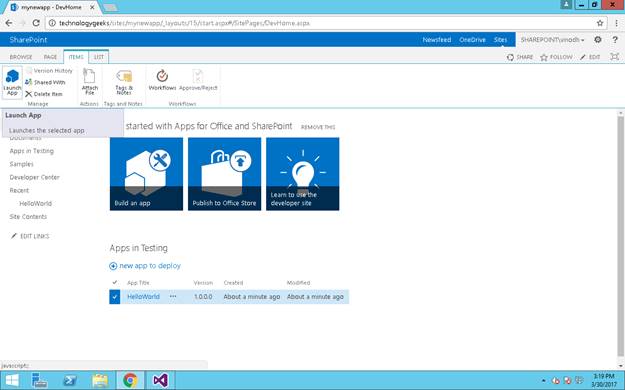
Task: Click the REMOVE THIS link
Action: (x=318, y=127)
